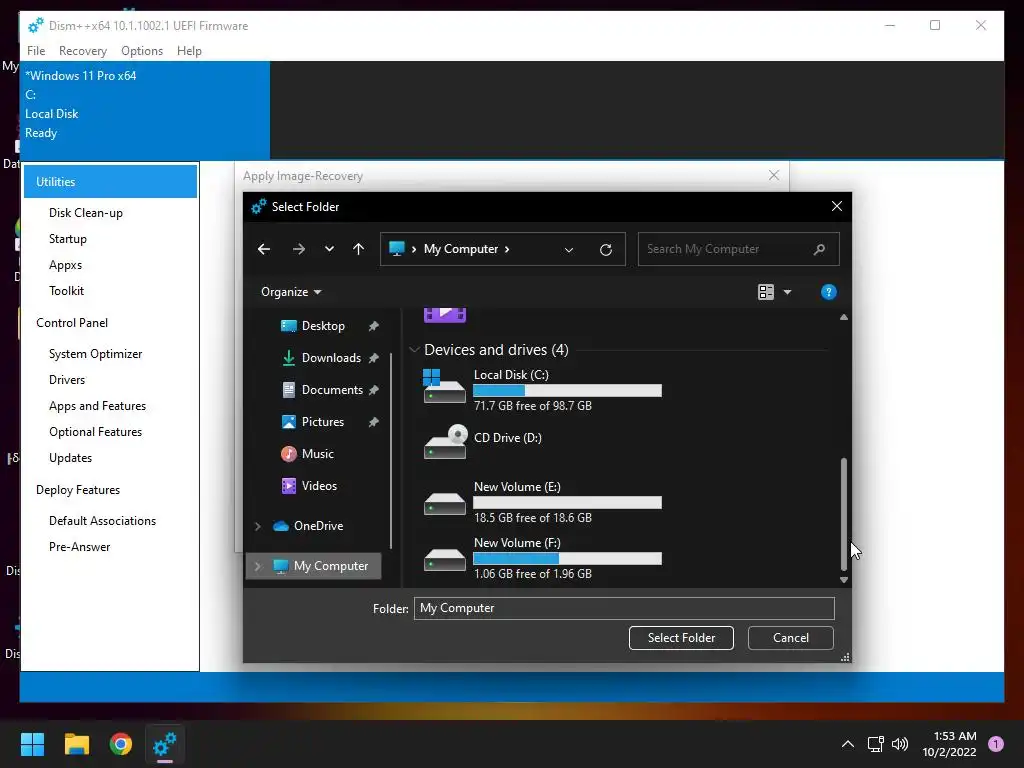Open Default Associations in sidebar
This screenshot has height=768, width=1024.
click(x=103, y=521)
